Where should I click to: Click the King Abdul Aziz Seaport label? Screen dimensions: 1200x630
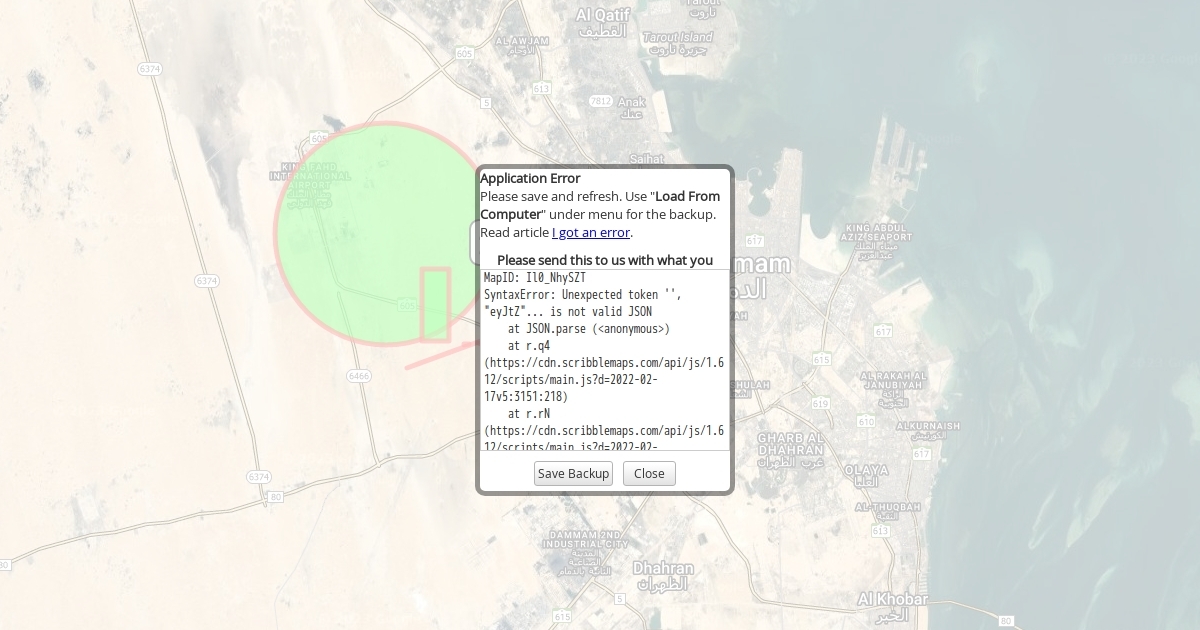[878, 241]
